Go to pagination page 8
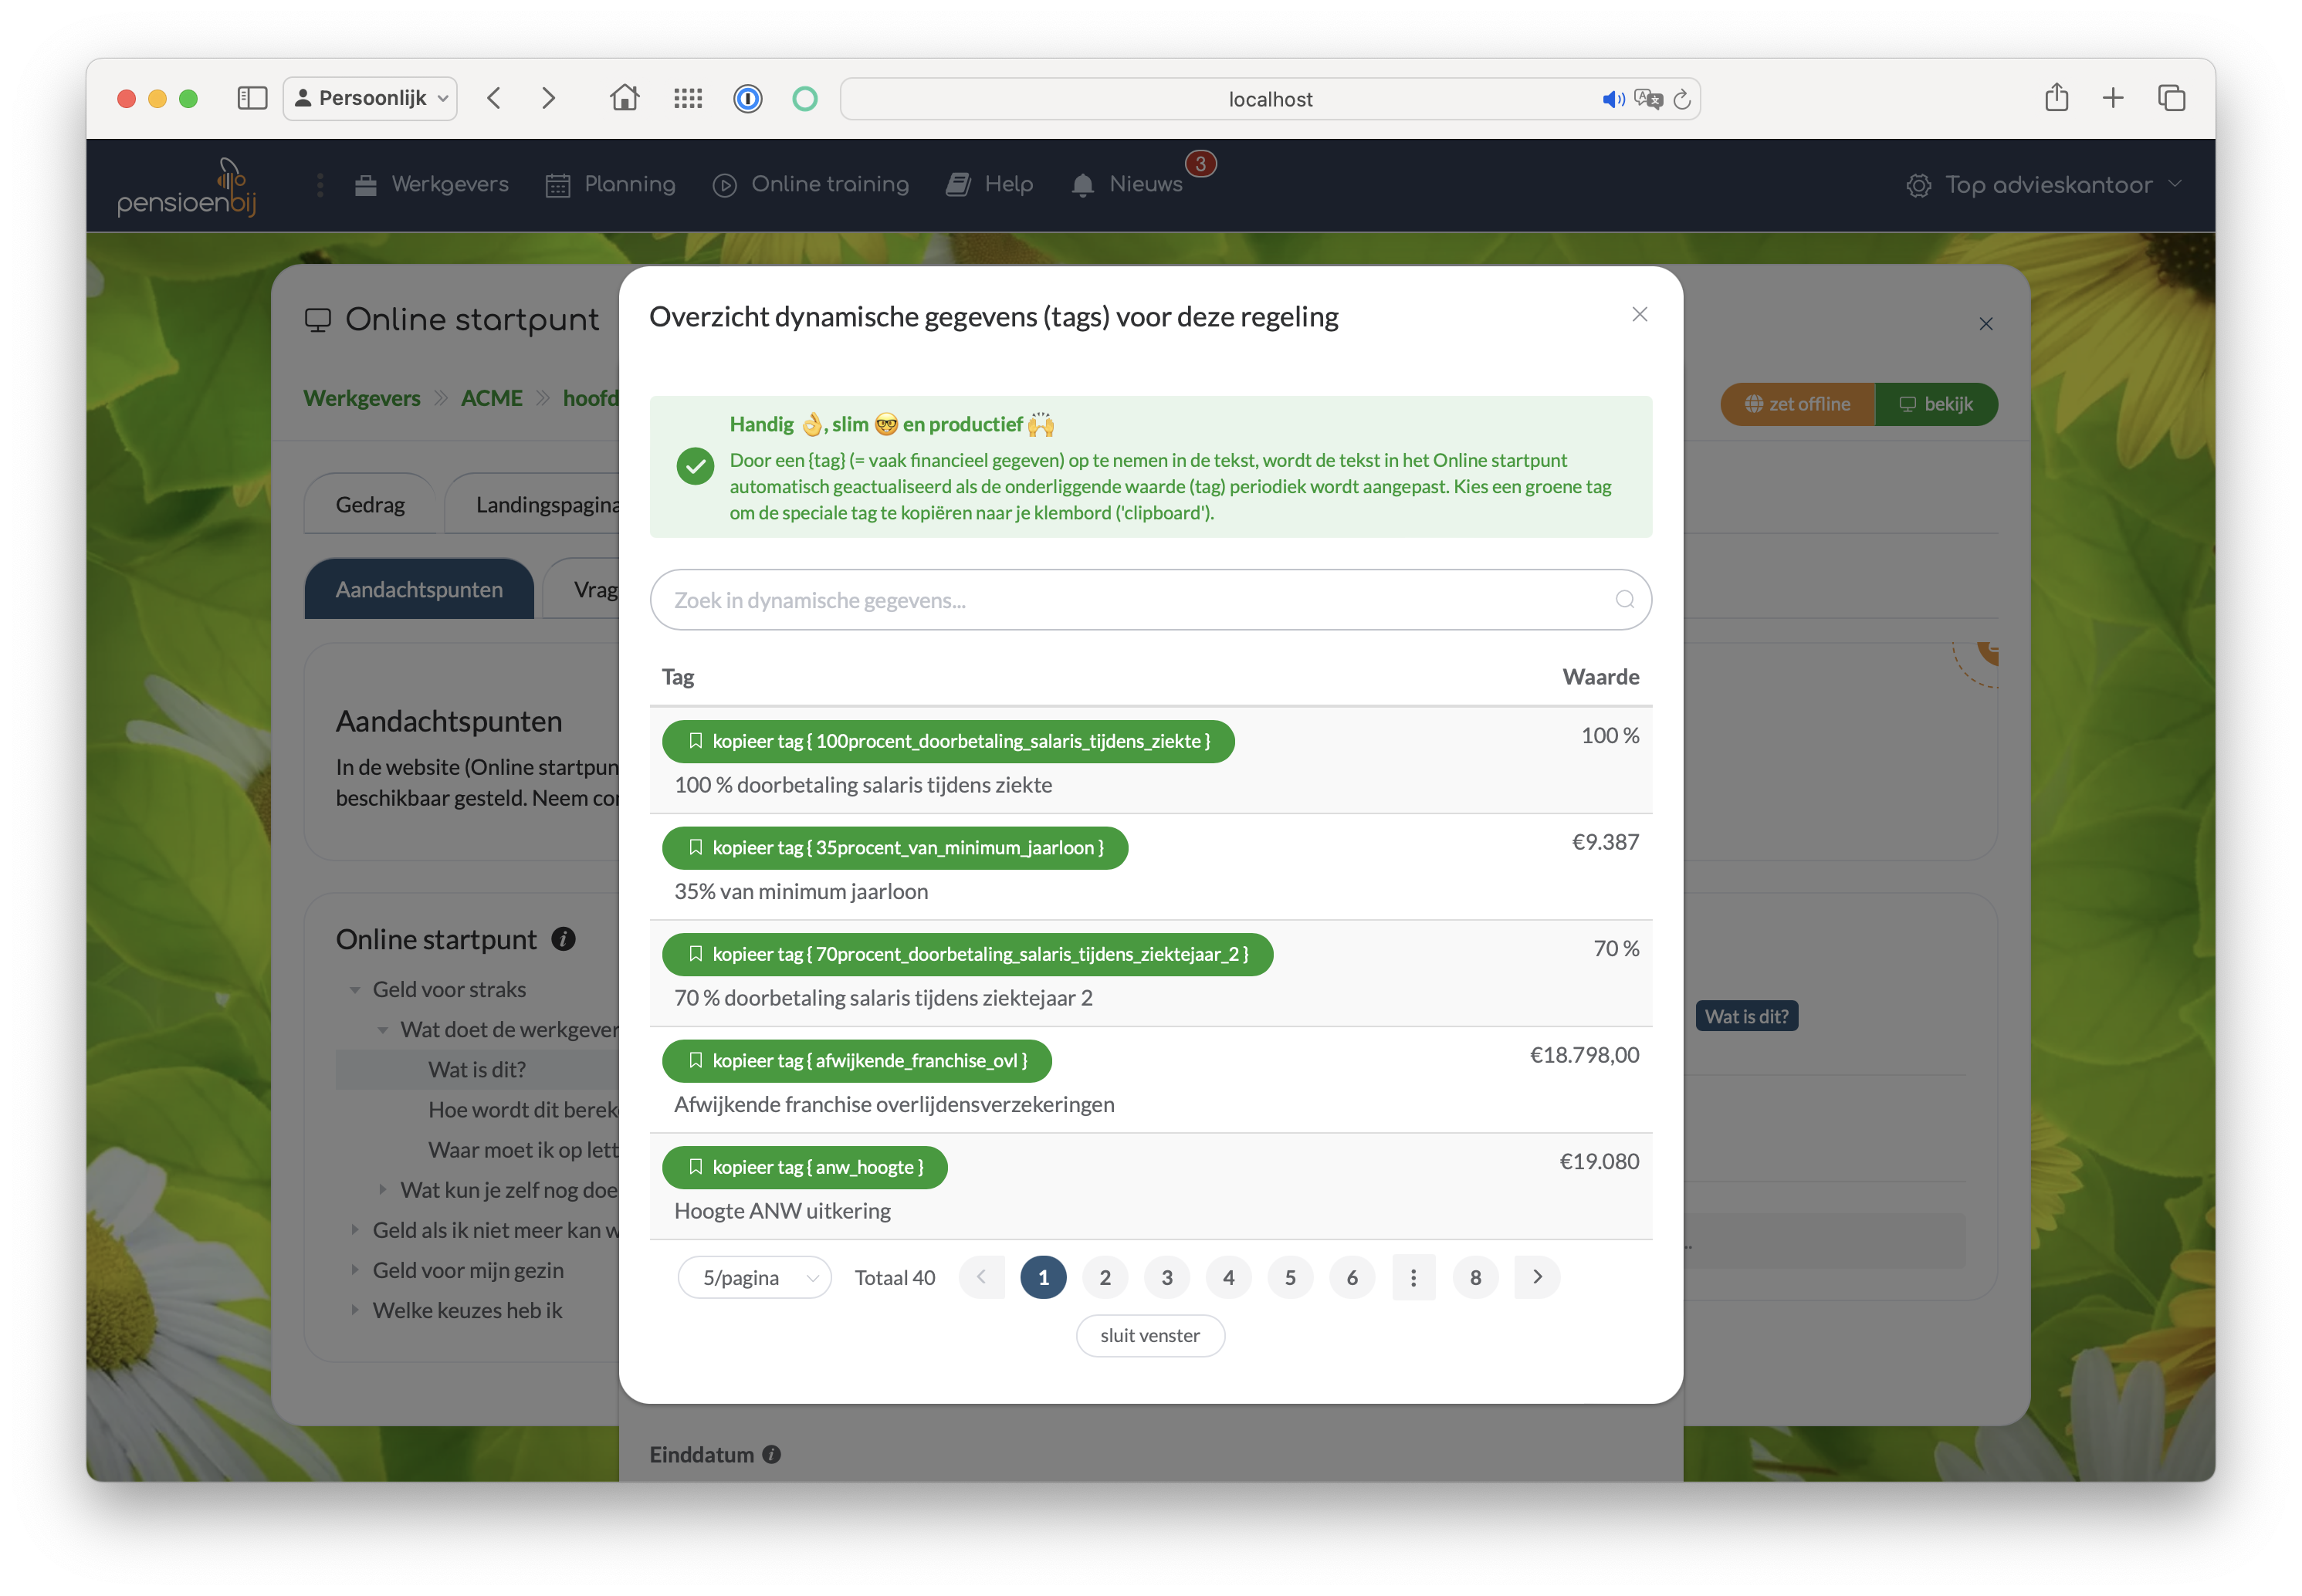Viewport: 2302px width, 1596px height. [1476, 1277]
